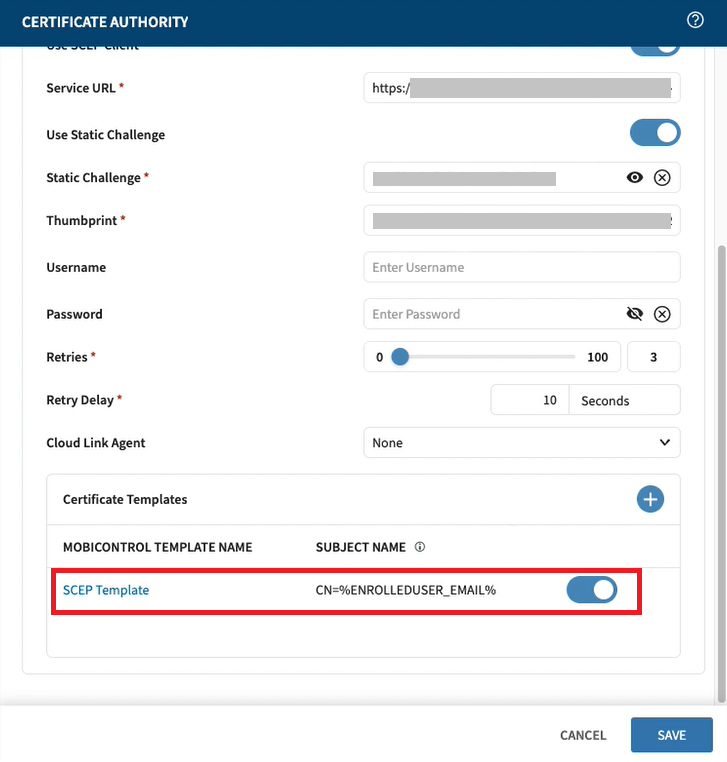Open the SCEP Template link
Screen dimensions: 727x762
[x=106, y=590]
